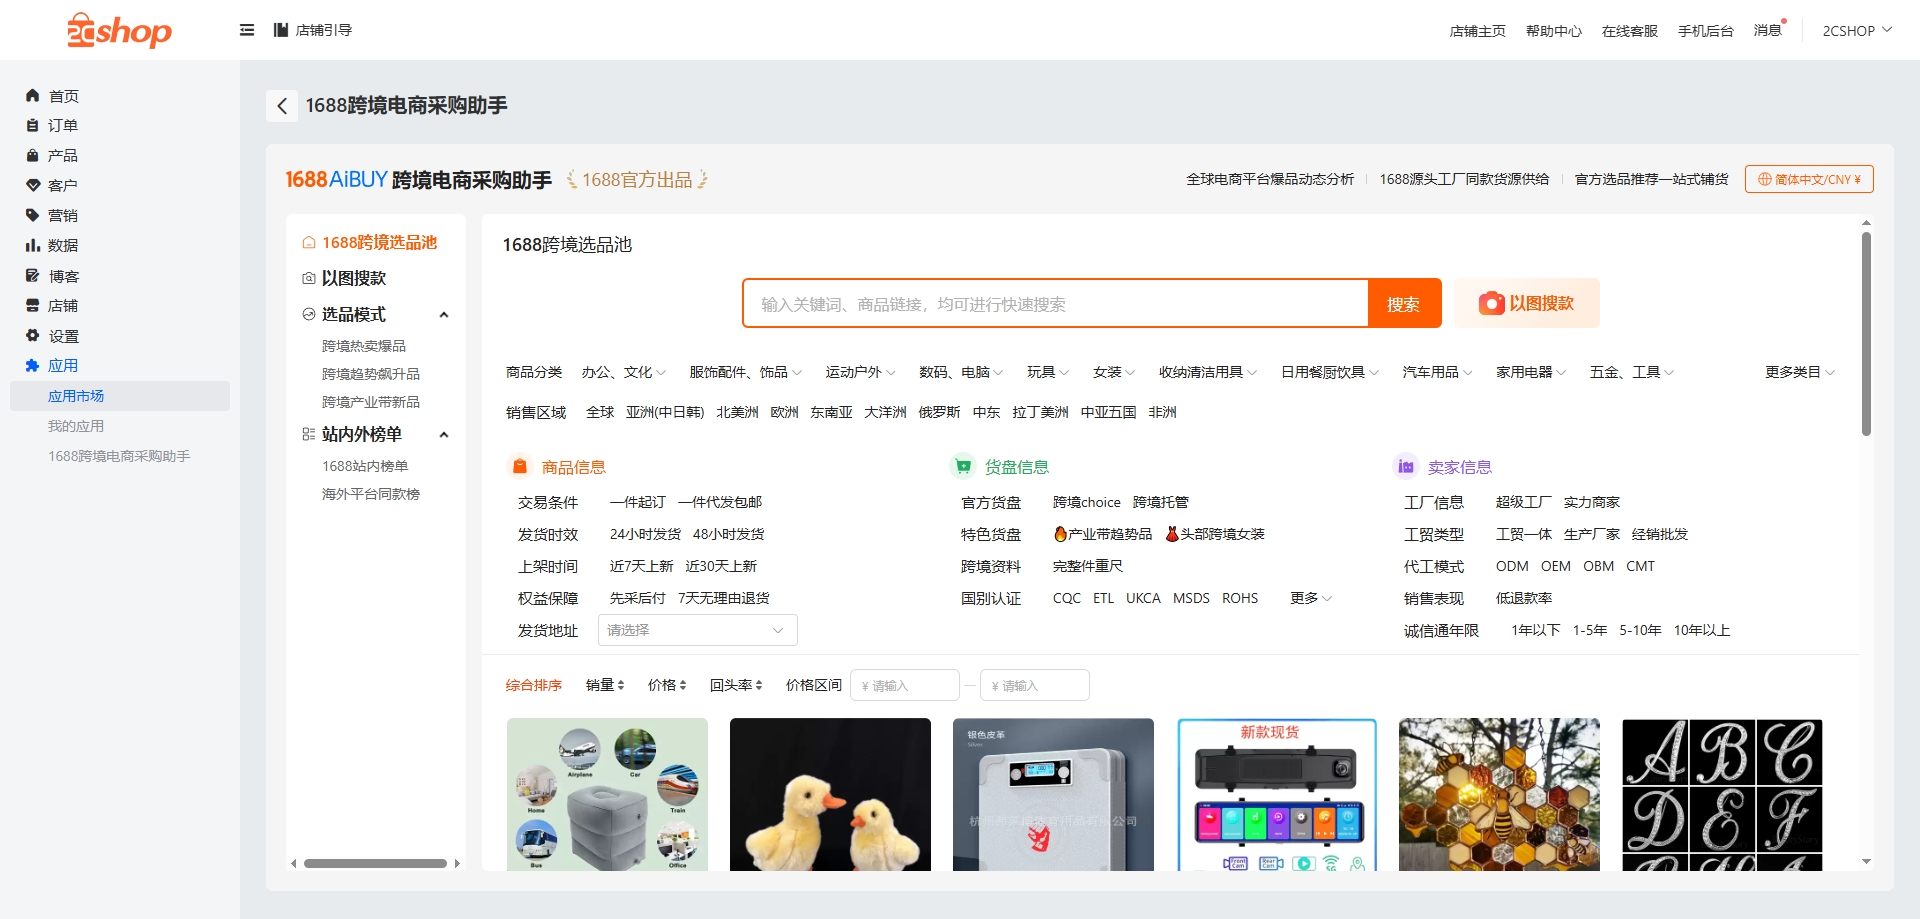Toggle the 一件起订 filter
Screen dimensions: 1920x919
(x=638, y=502)
